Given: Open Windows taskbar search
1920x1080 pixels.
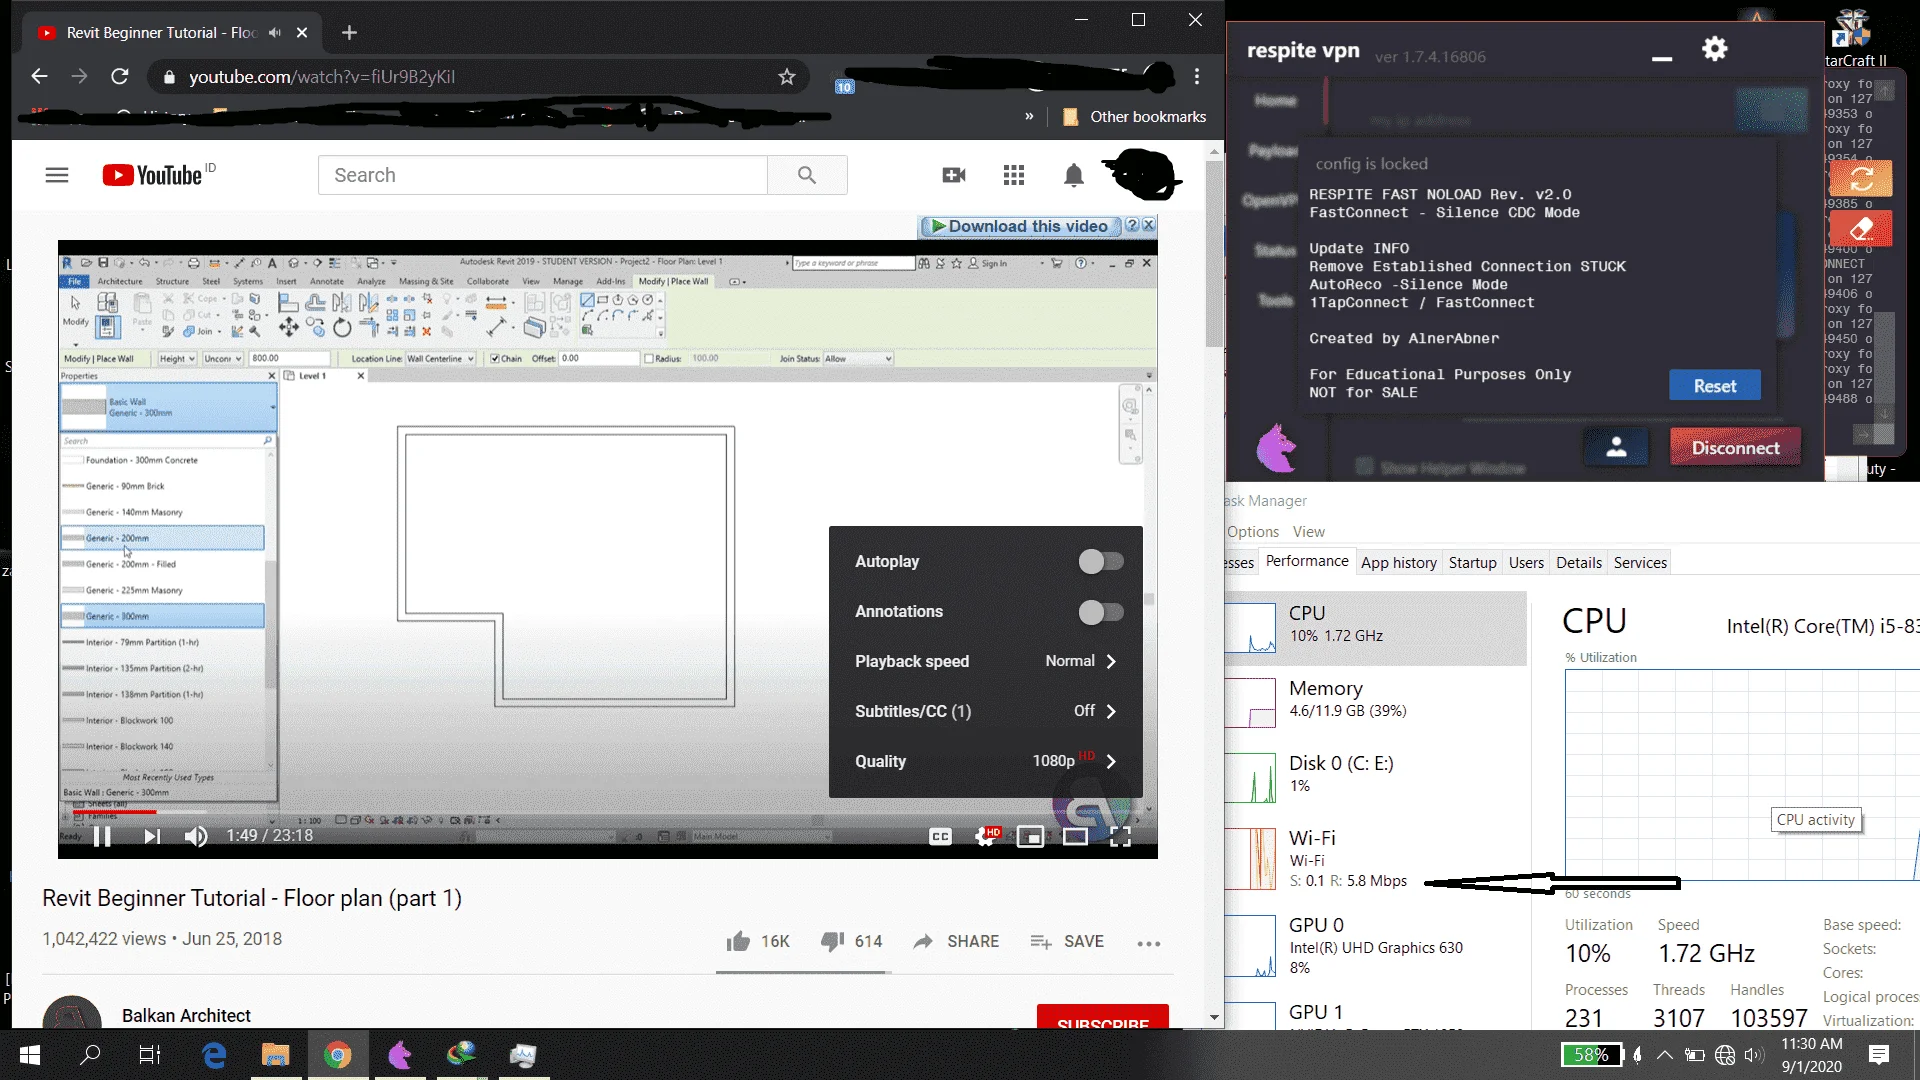Looking at the screenshot, I should (x=90, y=1055).
